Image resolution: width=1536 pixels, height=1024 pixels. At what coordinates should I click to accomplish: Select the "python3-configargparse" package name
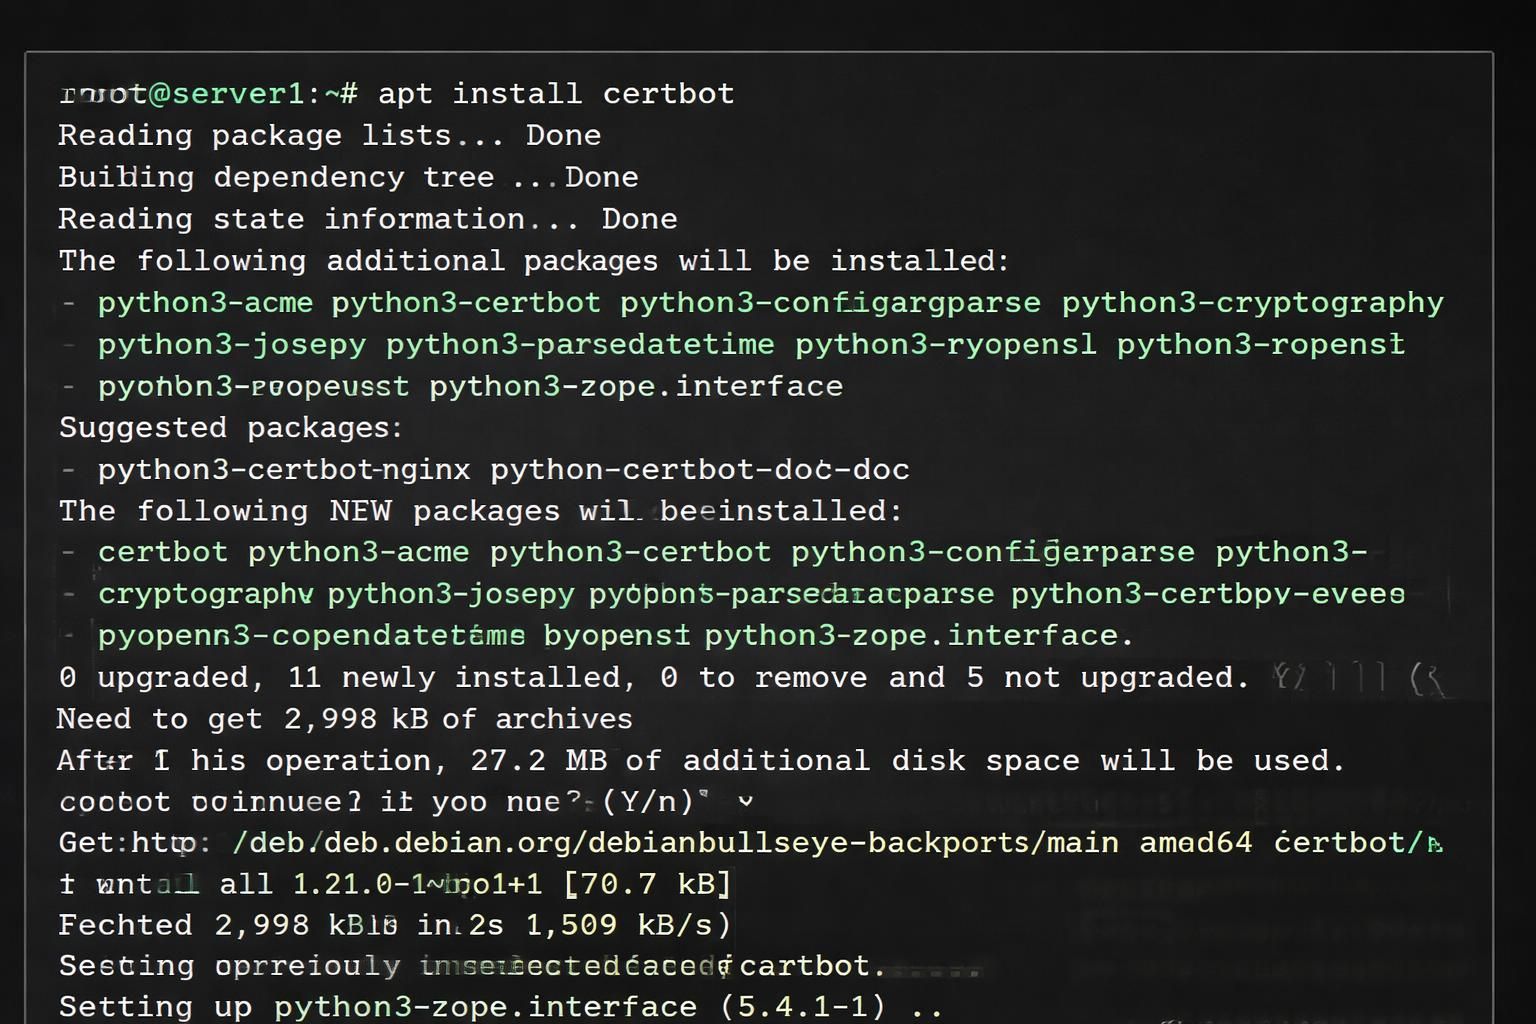pos(830,303)
